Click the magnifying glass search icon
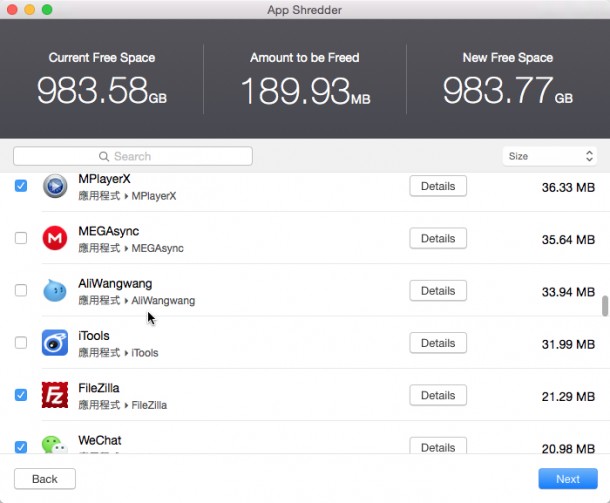Viewport: 610px width, 503px height. point(104,157)
